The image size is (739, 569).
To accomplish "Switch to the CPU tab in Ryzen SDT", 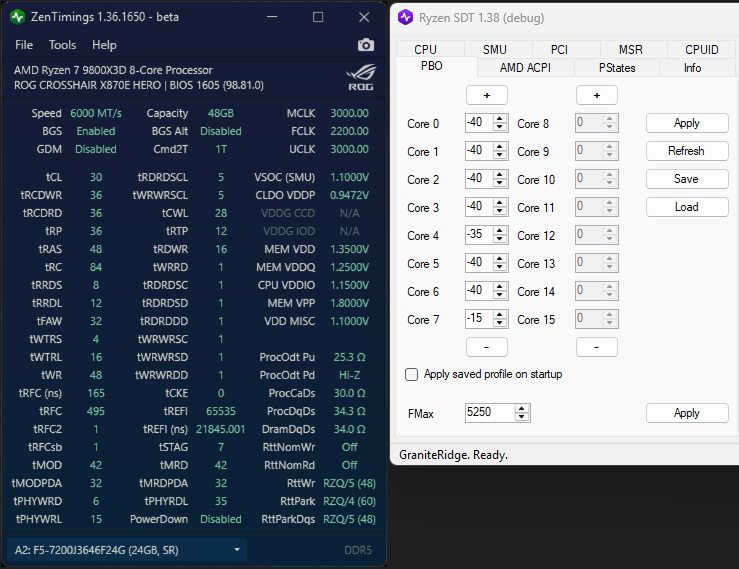I will click(x=425, y=49).
